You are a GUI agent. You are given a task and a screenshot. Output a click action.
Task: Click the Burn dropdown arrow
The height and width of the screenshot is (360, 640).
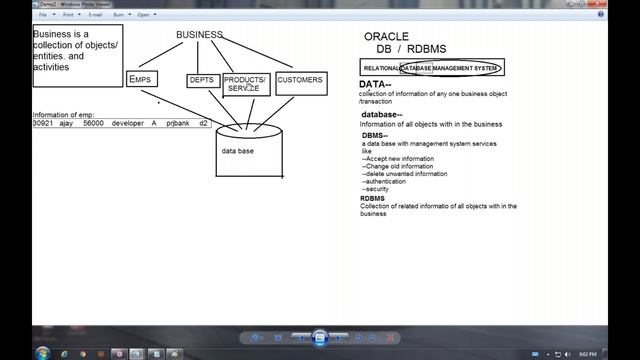(x=130, y=15)
